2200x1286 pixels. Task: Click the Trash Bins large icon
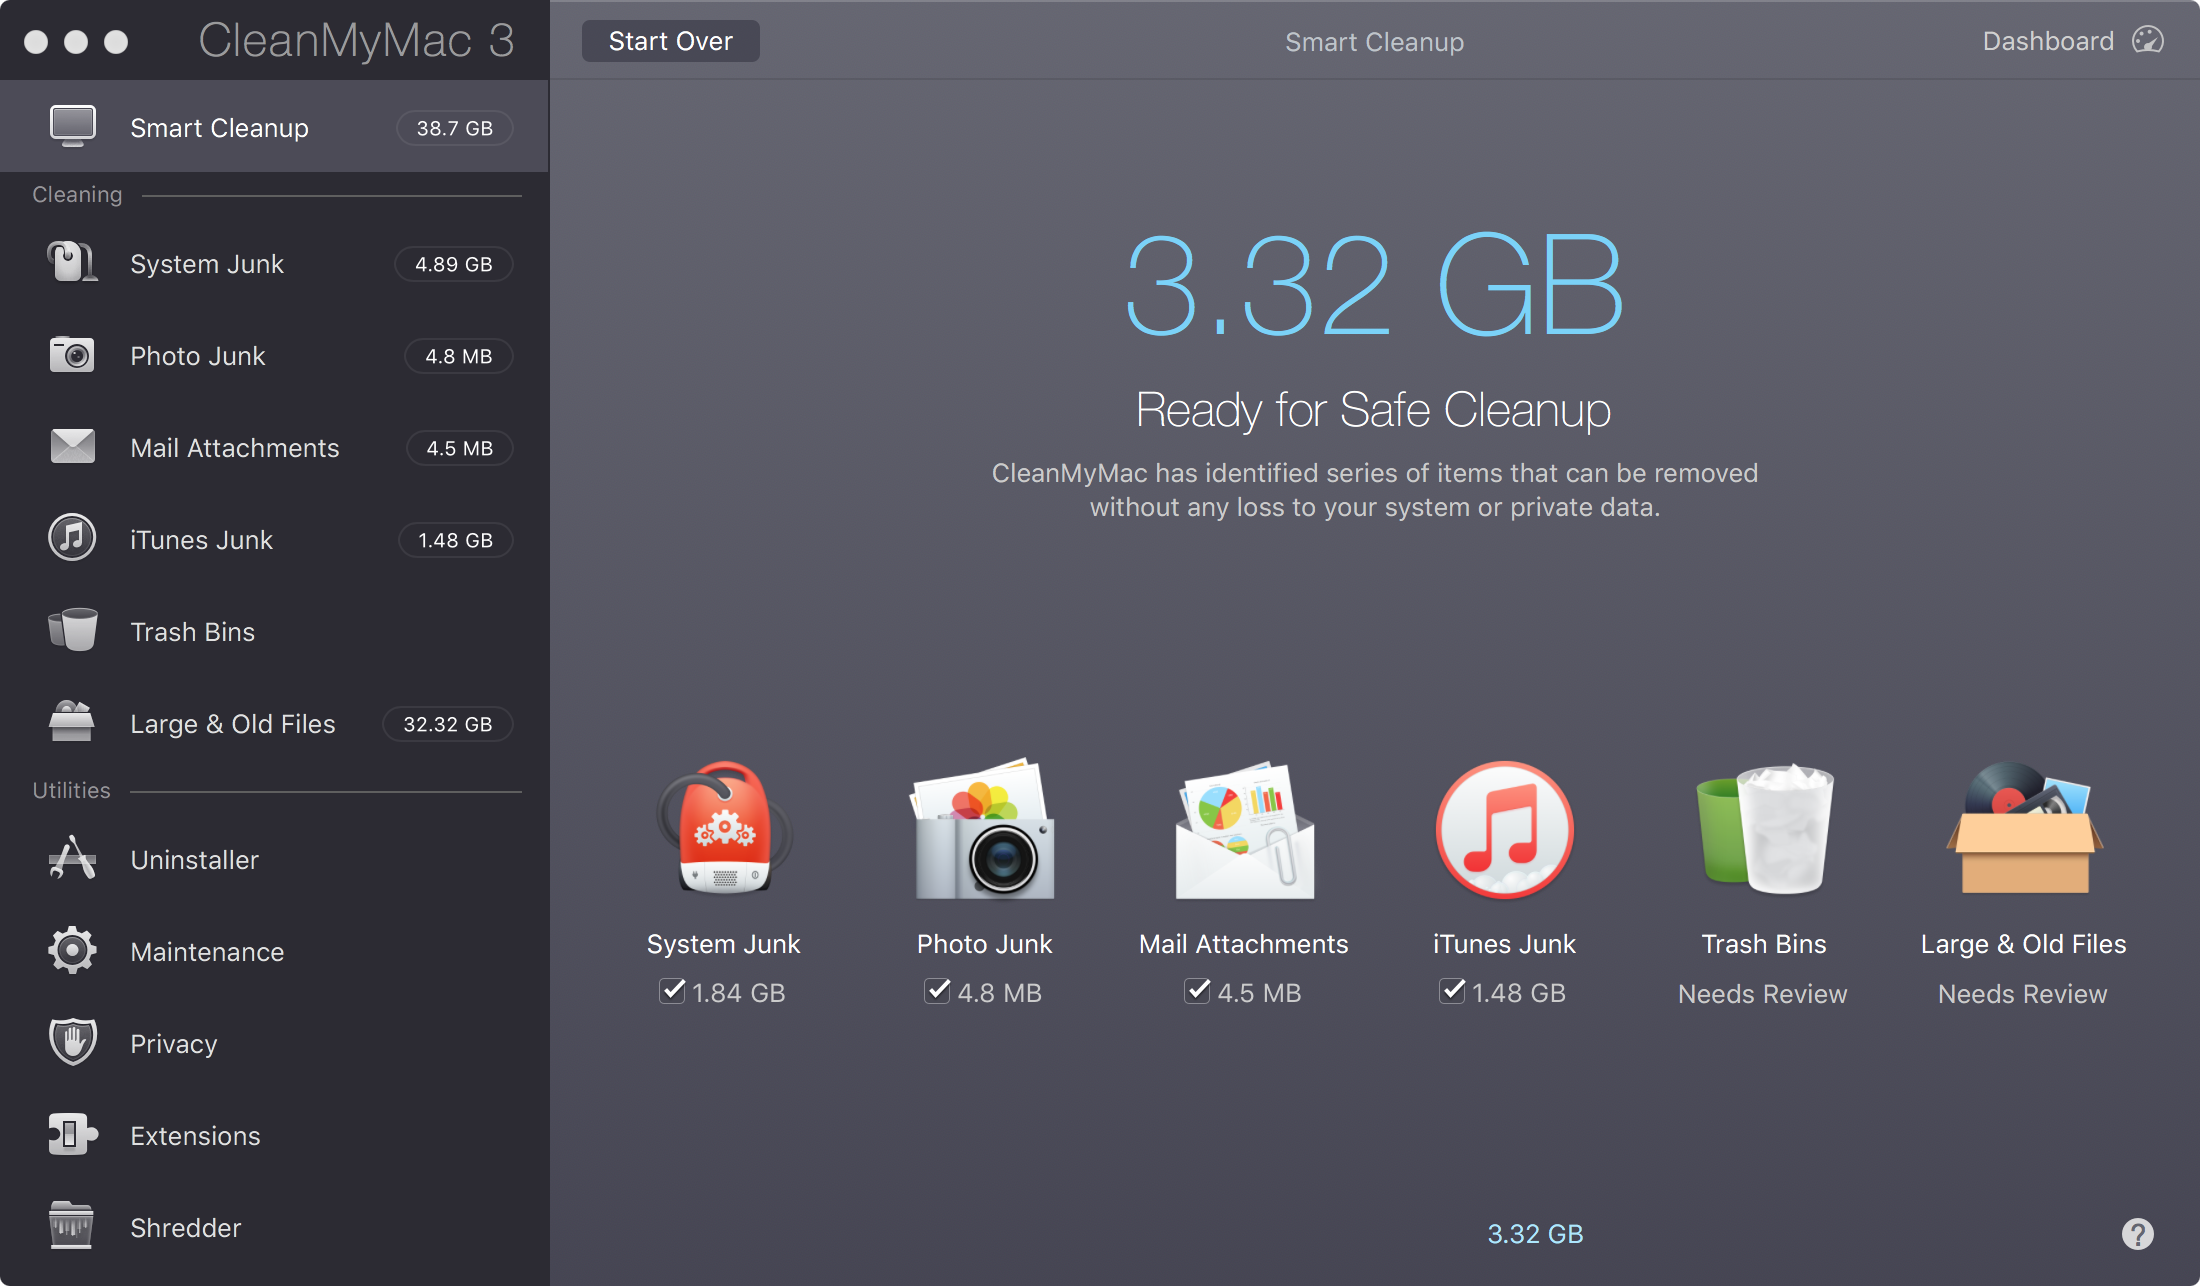pyautogui.click(x=1764, y=830)
